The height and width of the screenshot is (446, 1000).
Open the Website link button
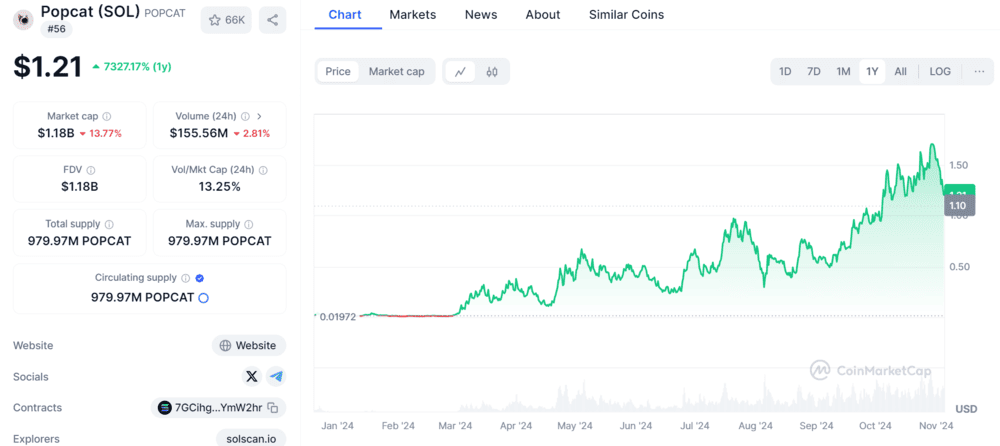point(249,346)
